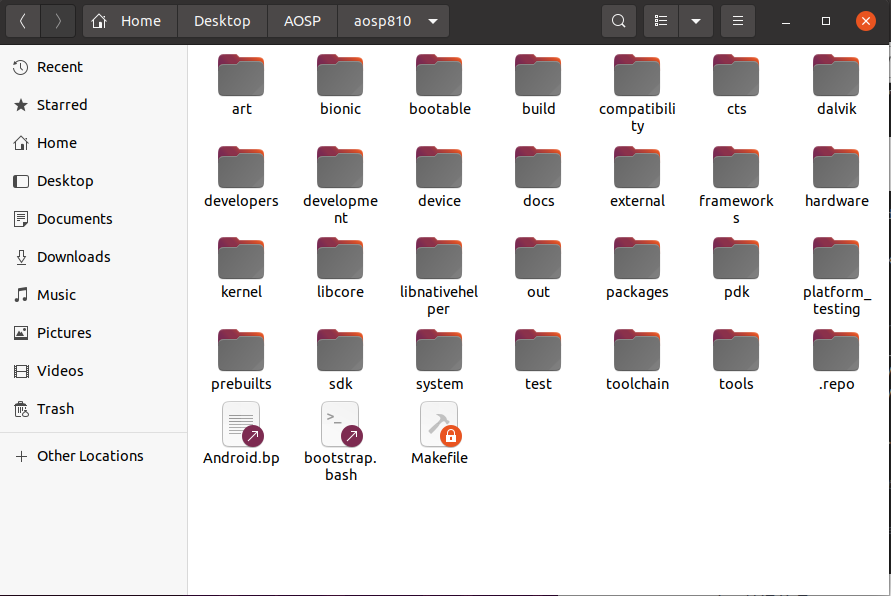Viewport: 891px width, 596px height.
Task: Go forward with the next arrow
Action: pyautogui.click(x=57, y=21)
